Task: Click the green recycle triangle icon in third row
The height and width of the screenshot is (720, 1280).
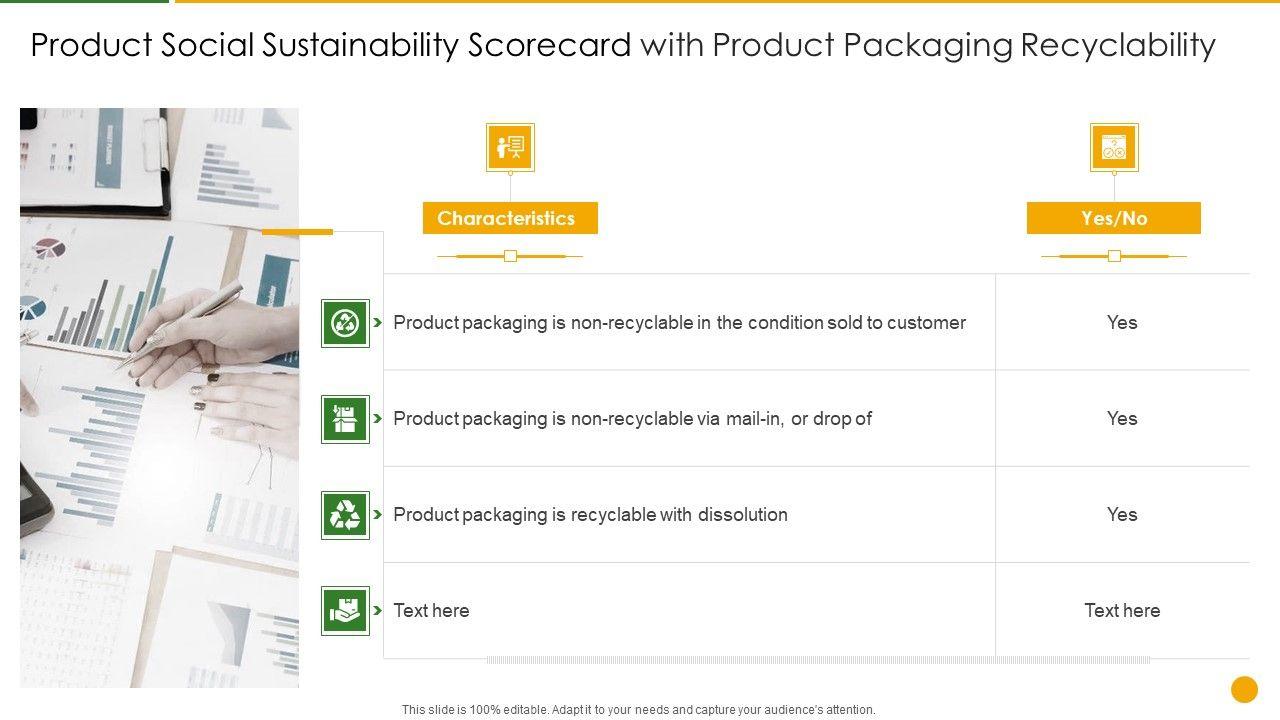Action: coord(345,515)
